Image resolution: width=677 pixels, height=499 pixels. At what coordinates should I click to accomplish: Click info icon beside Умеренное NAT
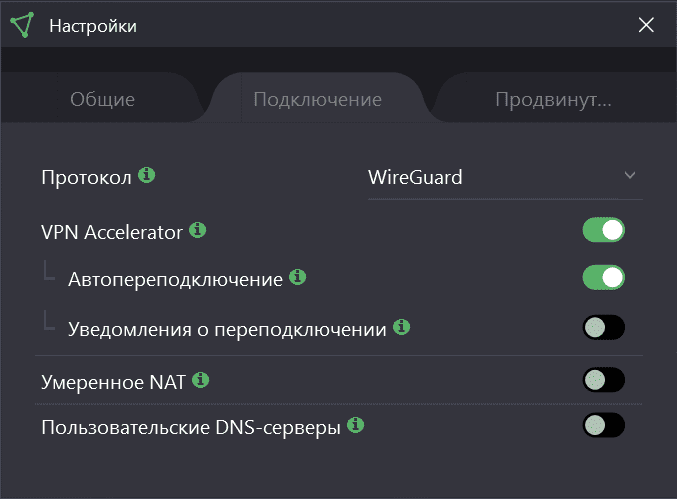pos(201,379)
